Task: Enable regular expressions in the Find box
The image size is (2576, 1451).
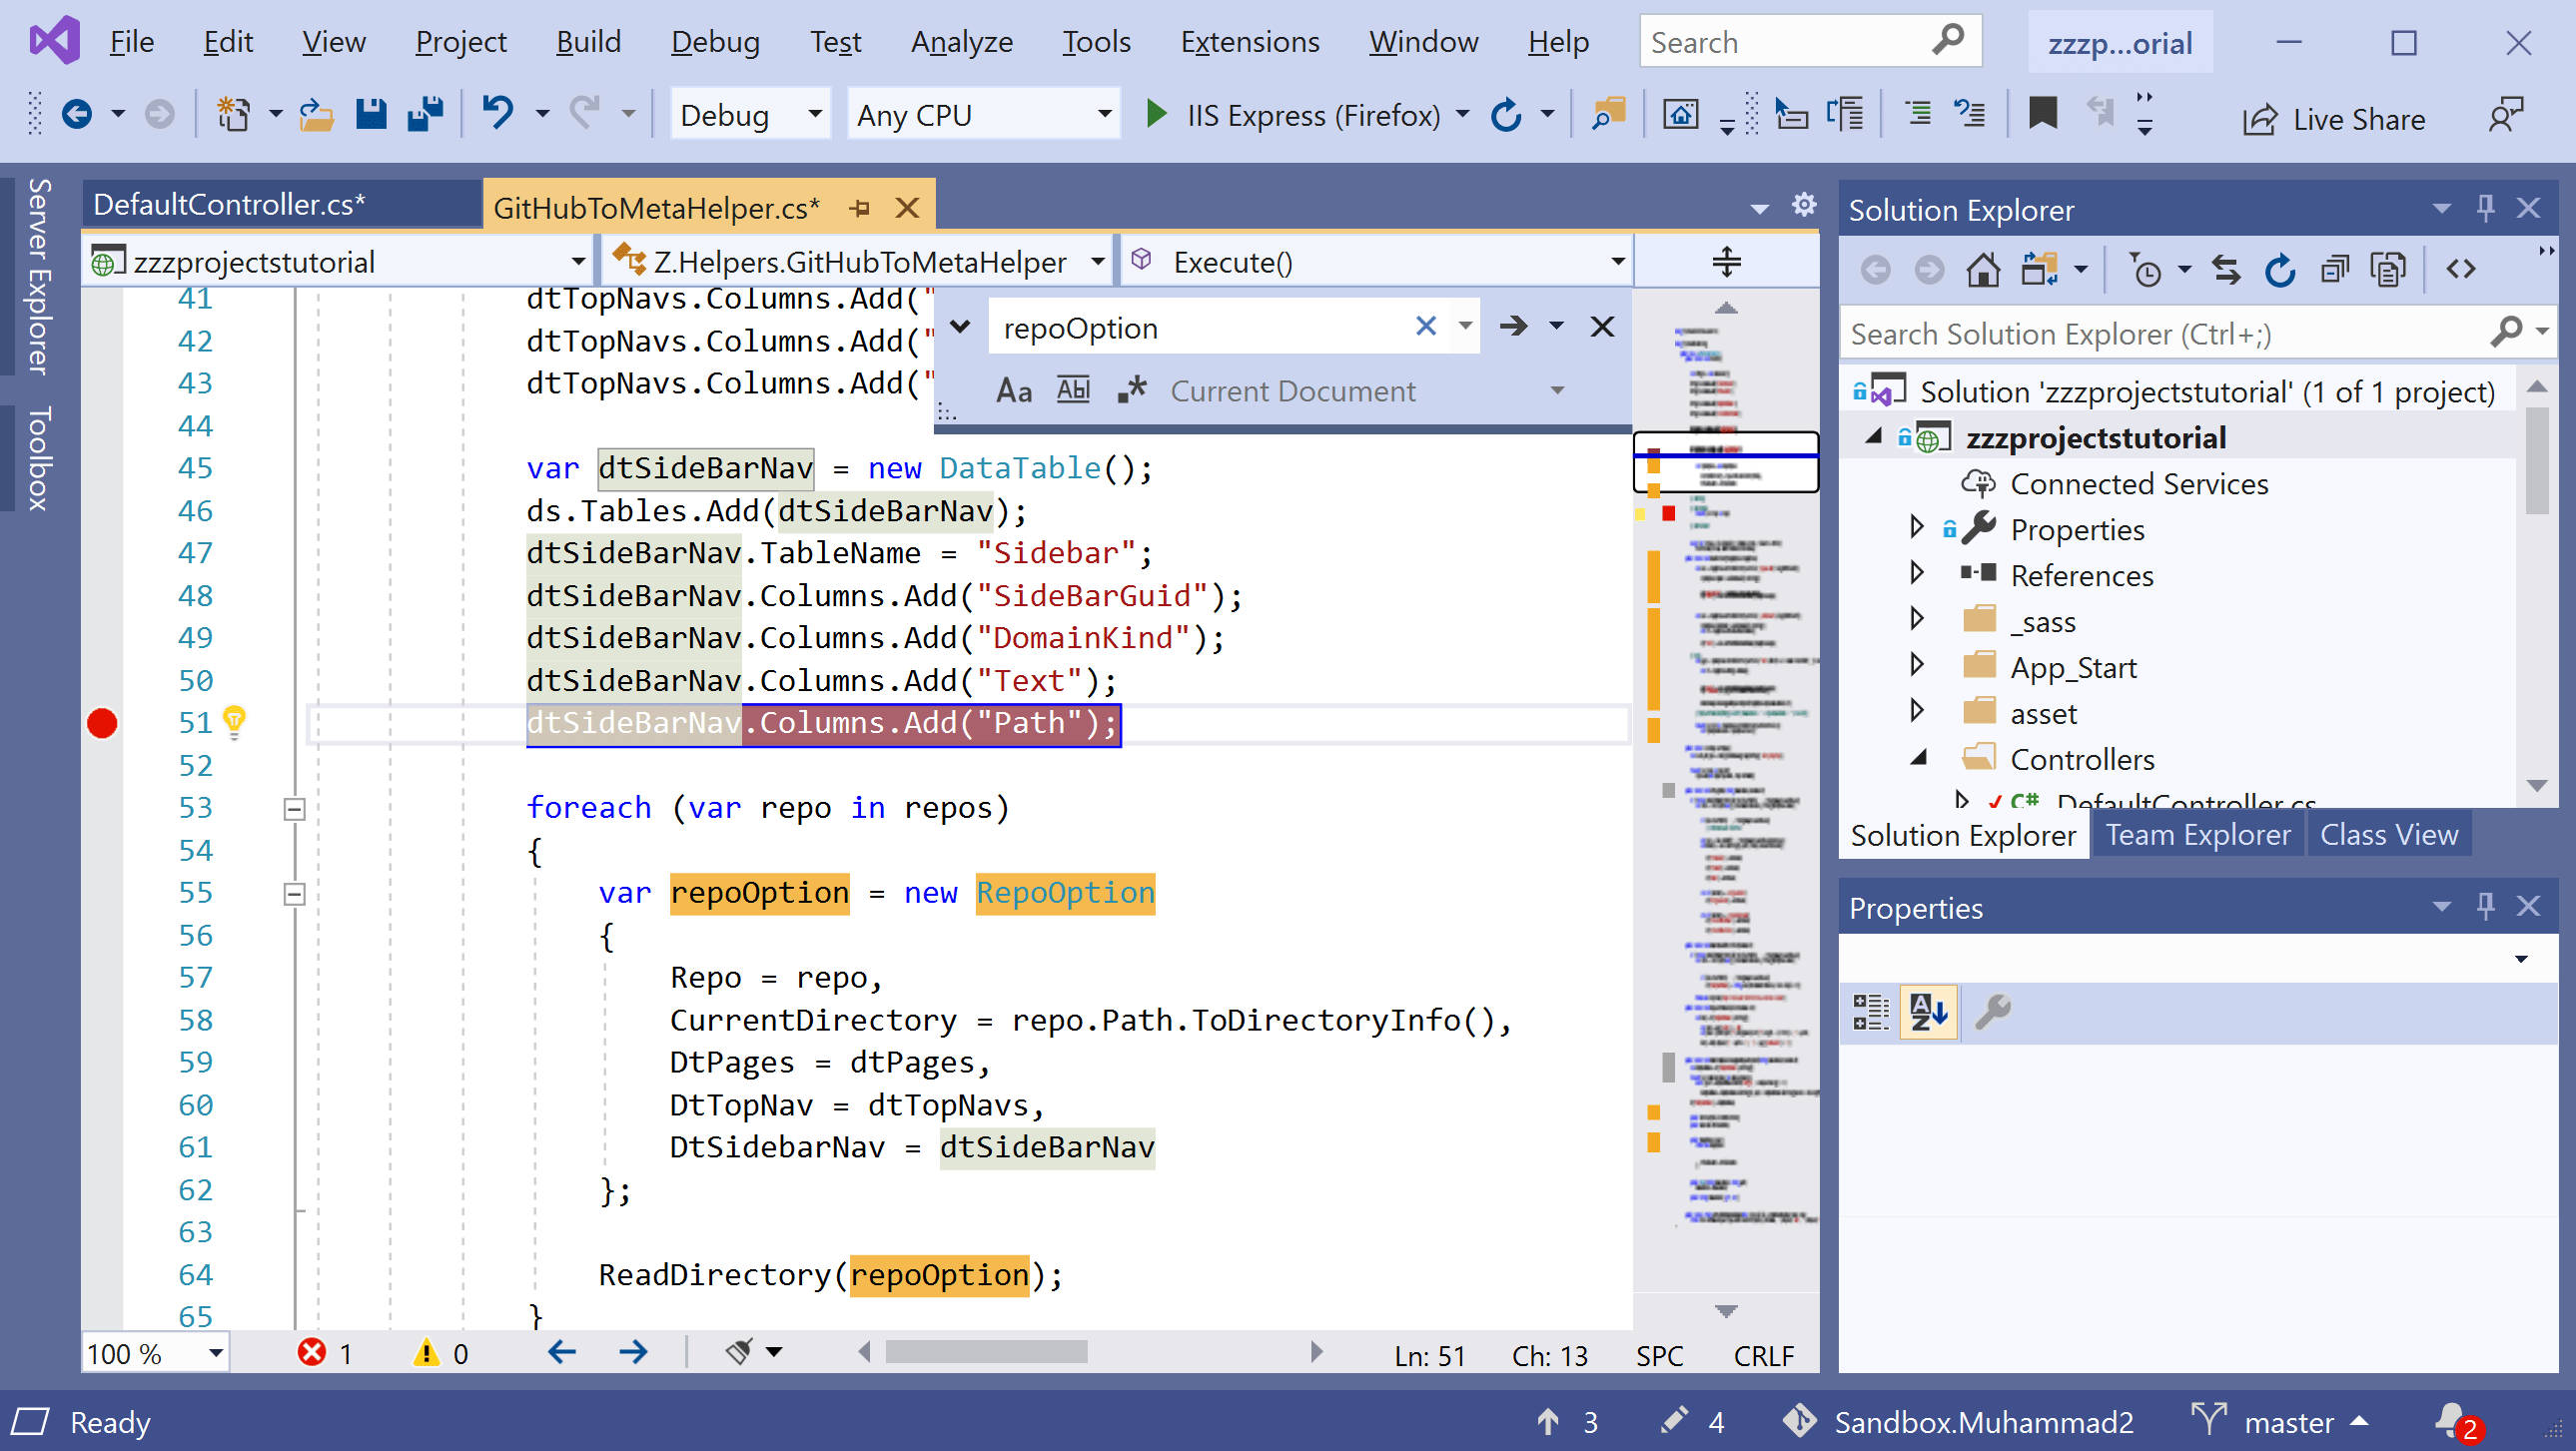Action: click(x=1132, y=390)
